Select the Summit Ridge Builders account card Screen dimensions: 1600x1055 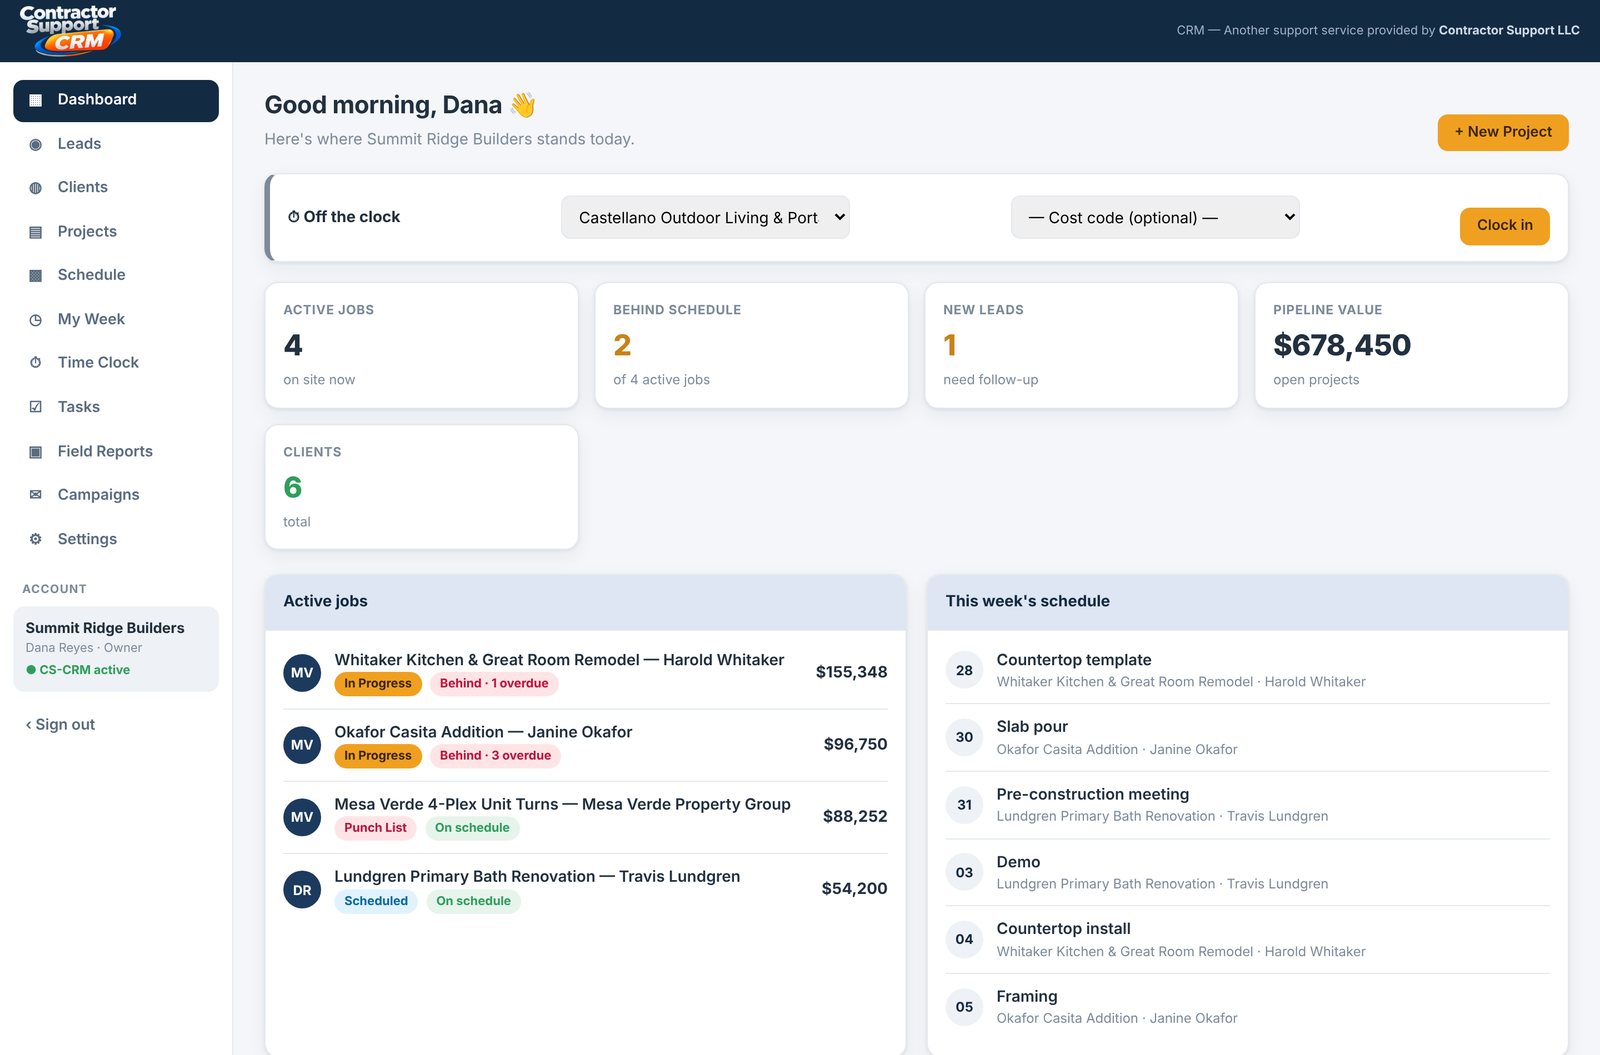[116, 649]
